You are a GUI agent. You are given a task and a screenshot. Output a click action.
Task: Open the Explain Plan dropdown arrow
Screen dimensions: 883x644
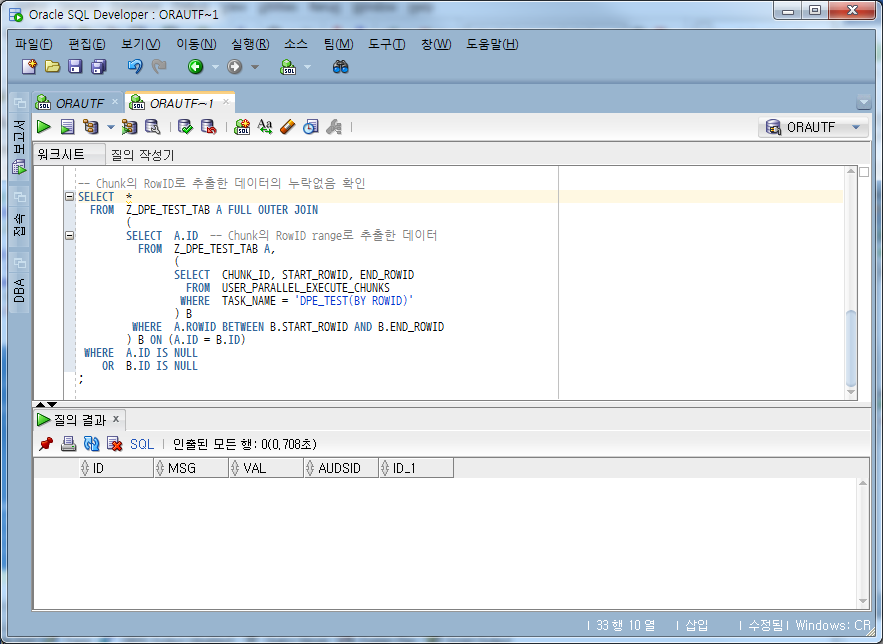click(111, 127)
